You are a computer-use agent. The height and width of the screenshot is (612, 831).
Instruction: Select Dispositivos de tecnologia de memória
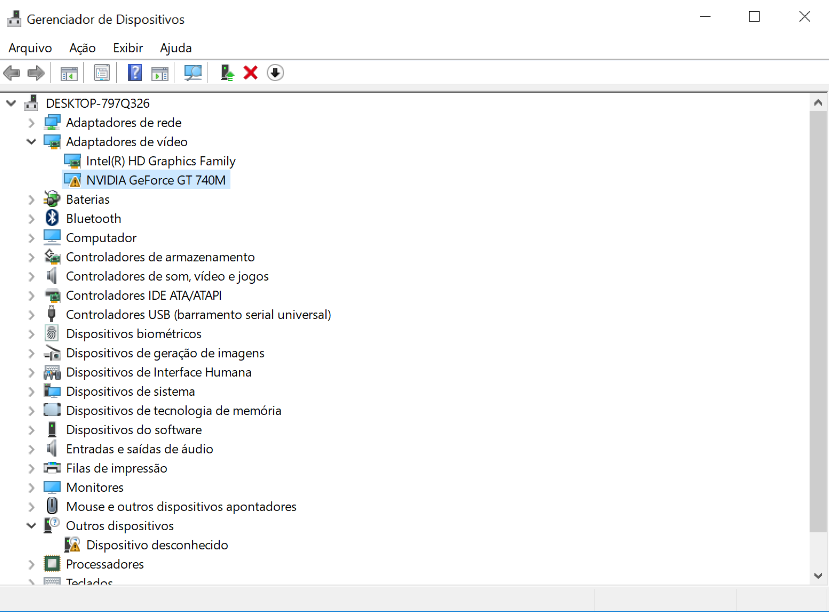[x=173, y=411]
